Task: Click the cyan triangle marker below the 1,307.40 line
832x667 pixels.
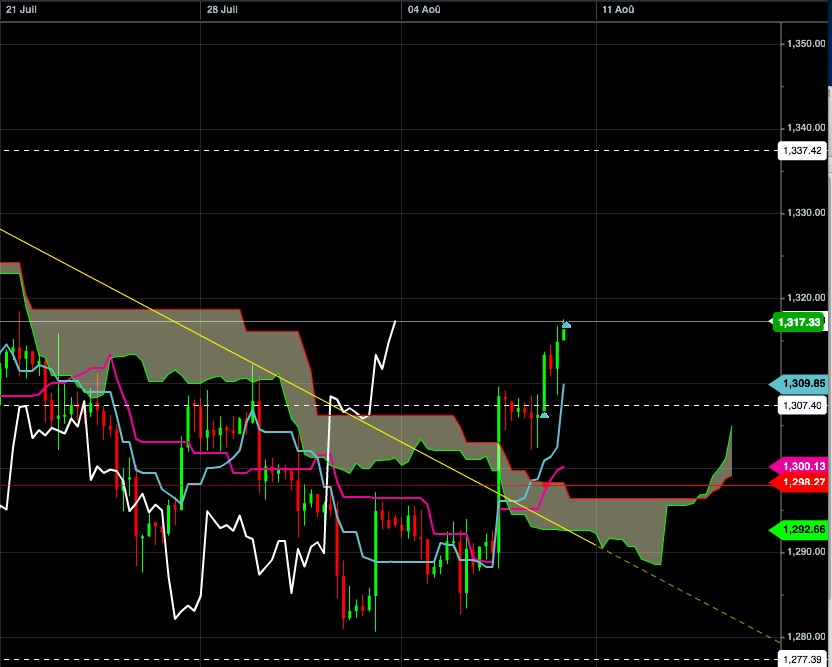Action: 543,414
